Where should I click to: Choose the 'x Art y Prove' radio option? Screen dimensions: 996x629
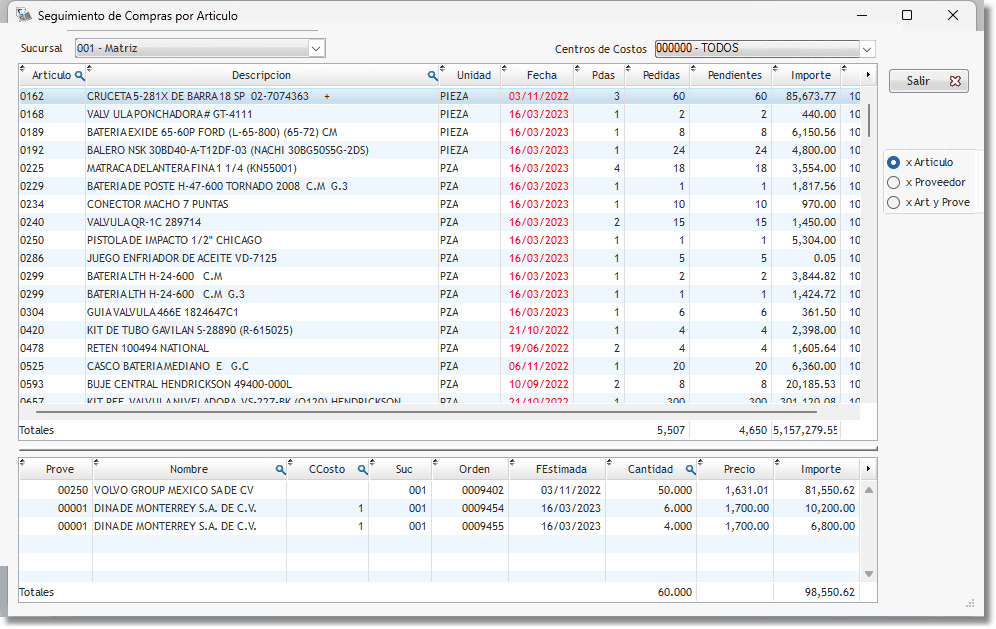[x=893, y=202]
